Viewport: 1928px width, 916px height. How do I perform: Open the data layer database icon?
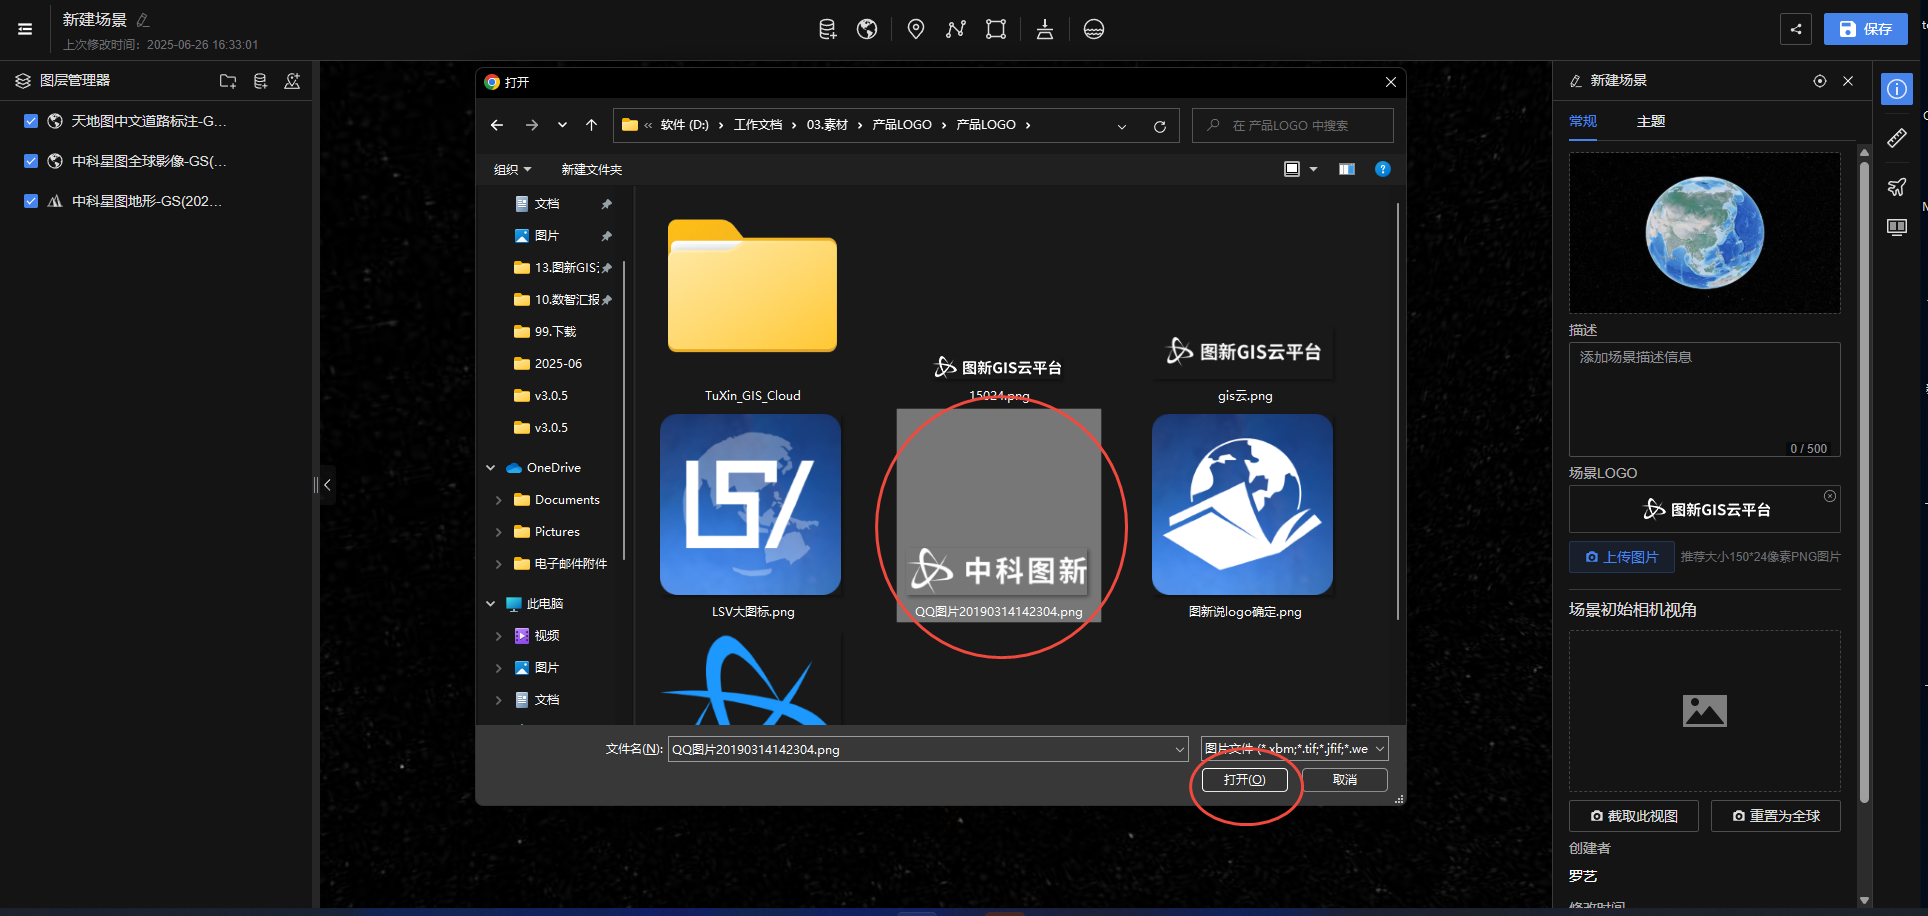coord(827,29)
